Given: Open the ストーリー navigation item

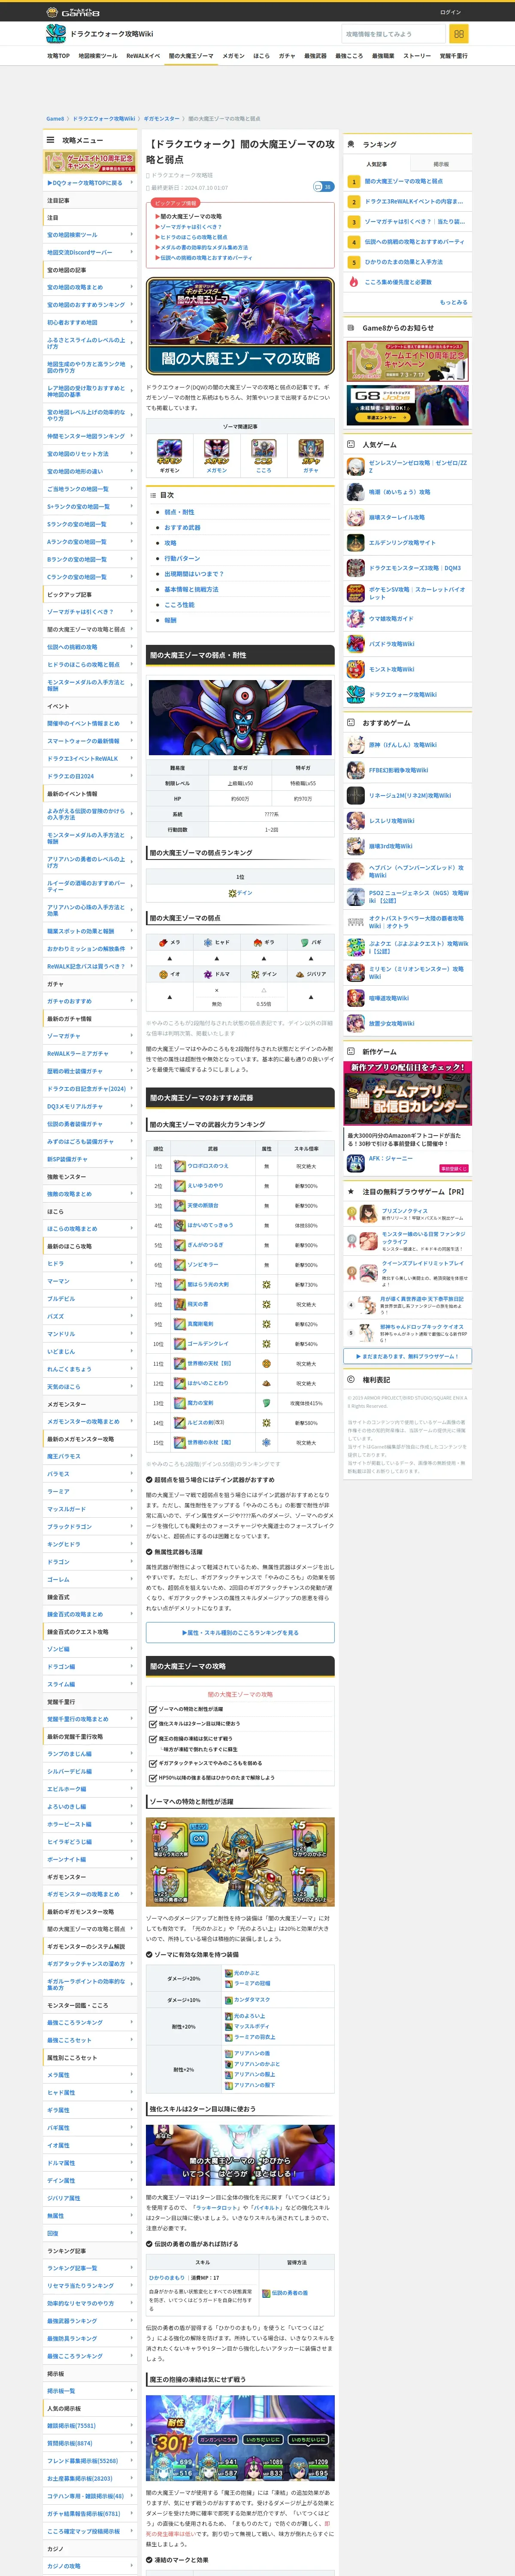Looking at the screenshot, I should point(417,56).
